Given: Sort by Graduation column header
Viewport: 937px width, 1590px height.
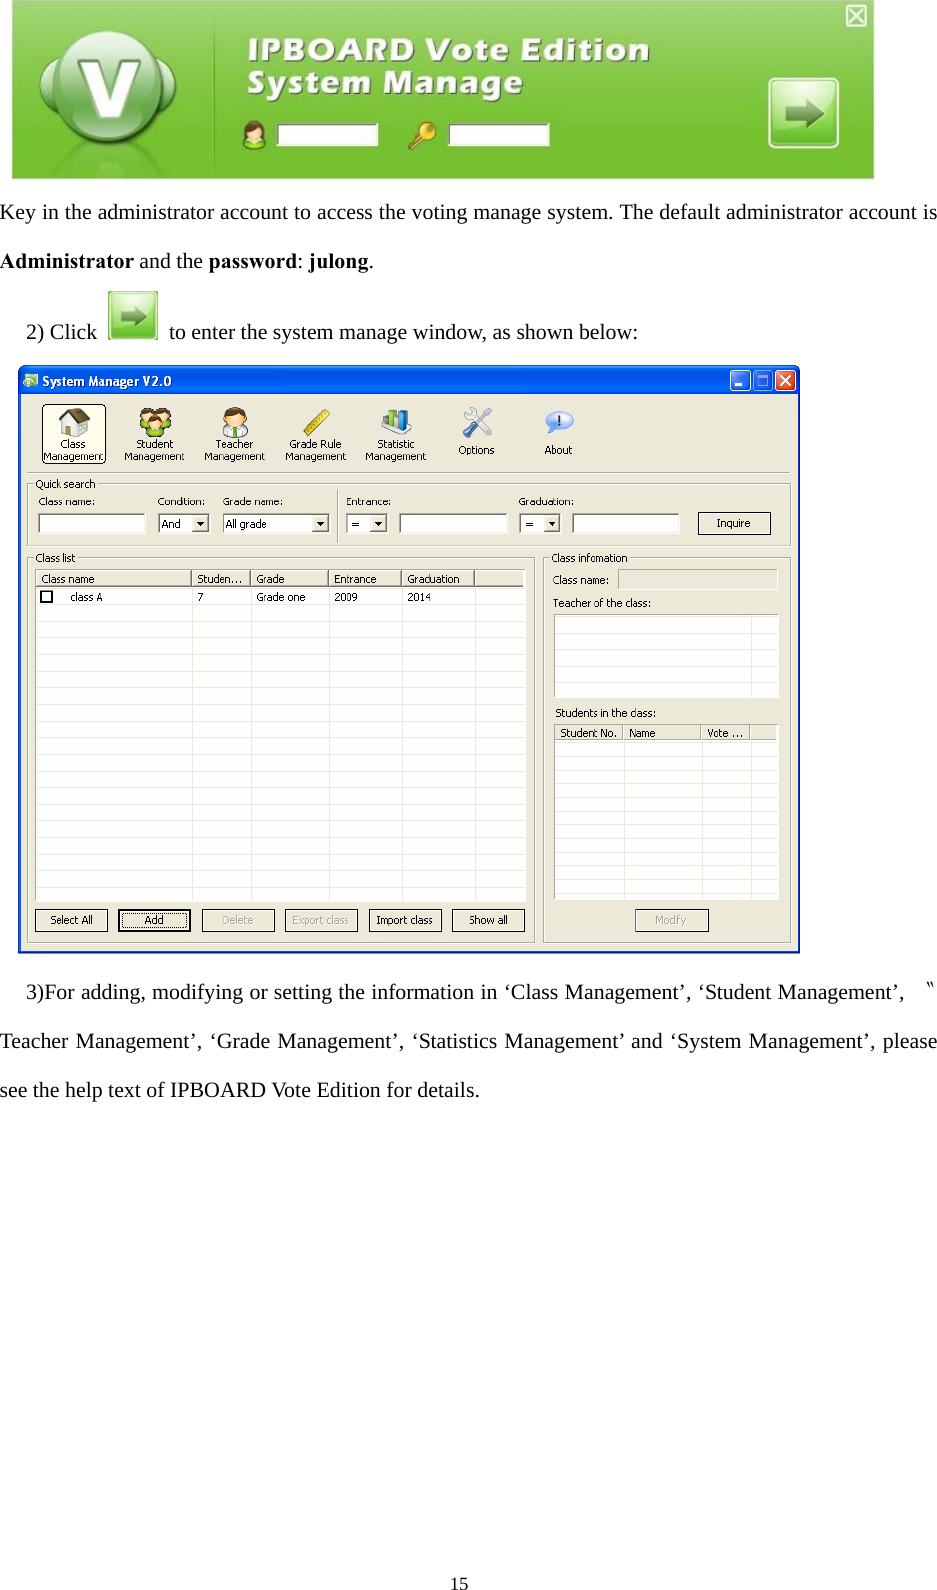Looking at the screenshot, I should (x=437, y=579).
